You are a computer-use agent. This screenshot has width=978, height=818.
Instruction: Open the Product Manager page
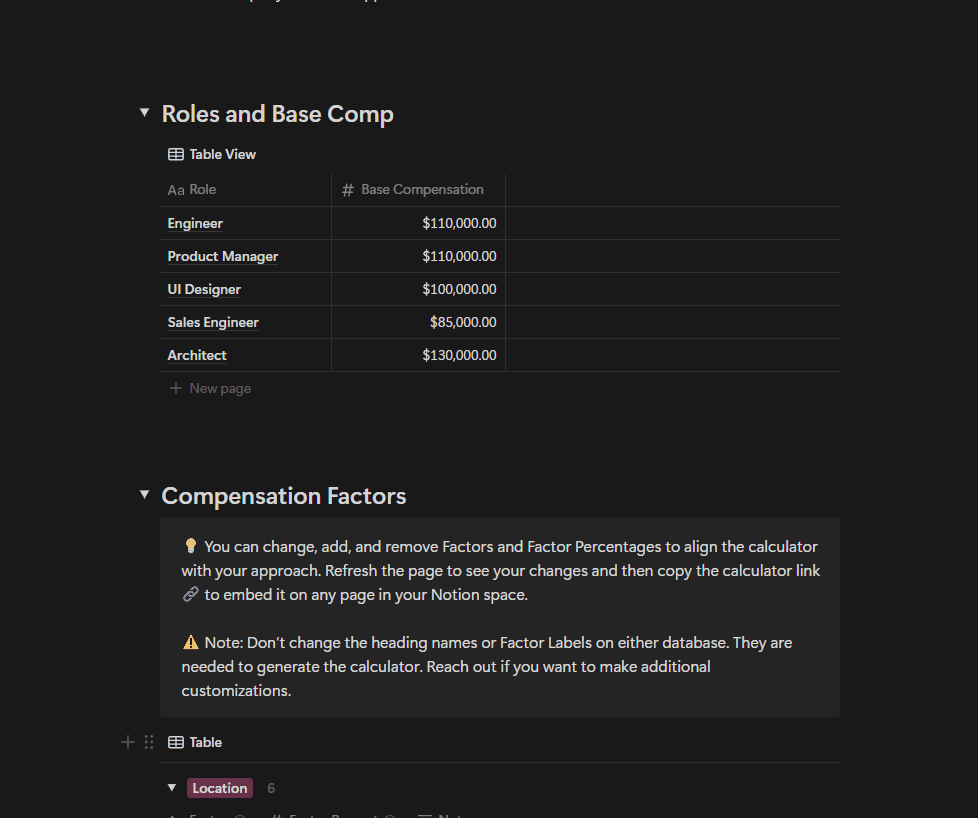[x=223, y=257]
